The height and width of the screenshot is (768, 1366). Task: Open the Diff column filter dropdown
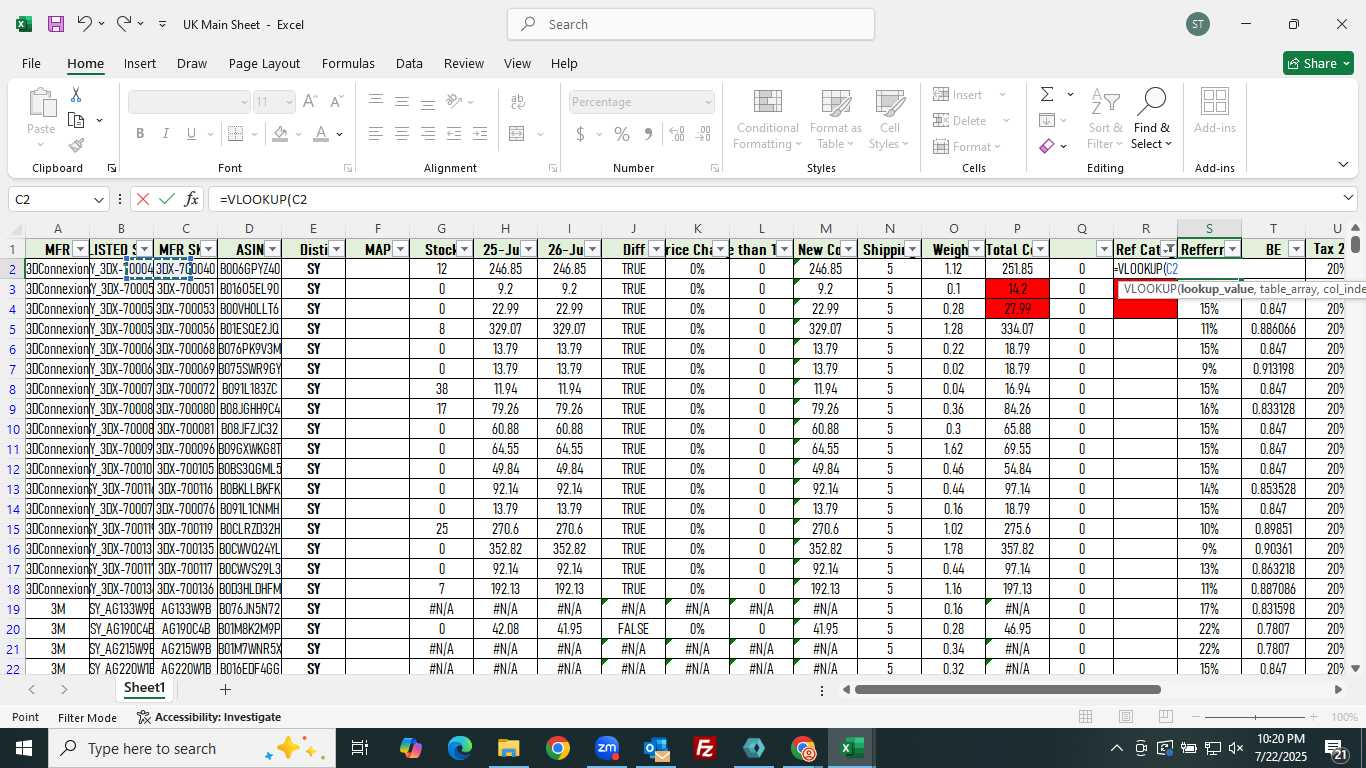coord(657,249)
